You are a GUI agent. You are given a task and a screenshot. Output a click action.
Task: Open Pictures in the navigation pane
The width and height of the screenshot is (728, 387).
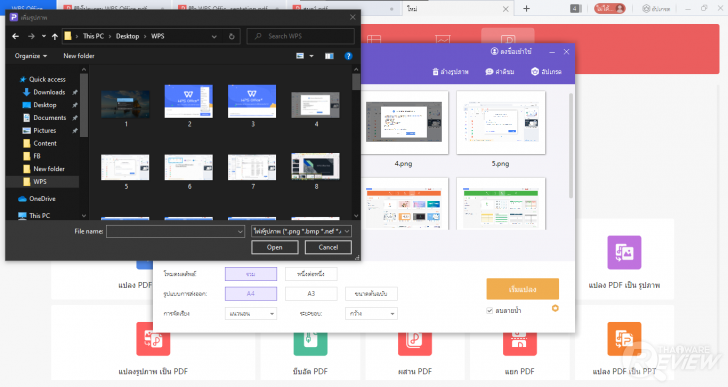39,130
